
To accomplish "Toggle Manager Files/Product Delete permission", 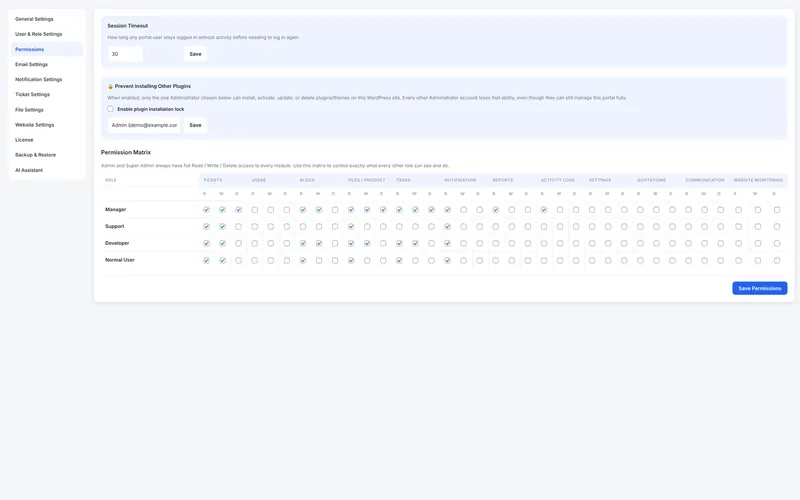I will point(383,210).
